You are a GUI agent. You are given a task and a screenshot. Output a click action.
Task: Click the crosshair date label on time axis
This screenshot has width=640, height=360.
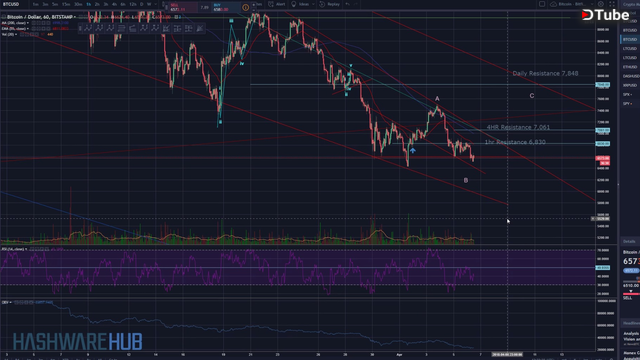pyautogui.click(x=507, y=355)
